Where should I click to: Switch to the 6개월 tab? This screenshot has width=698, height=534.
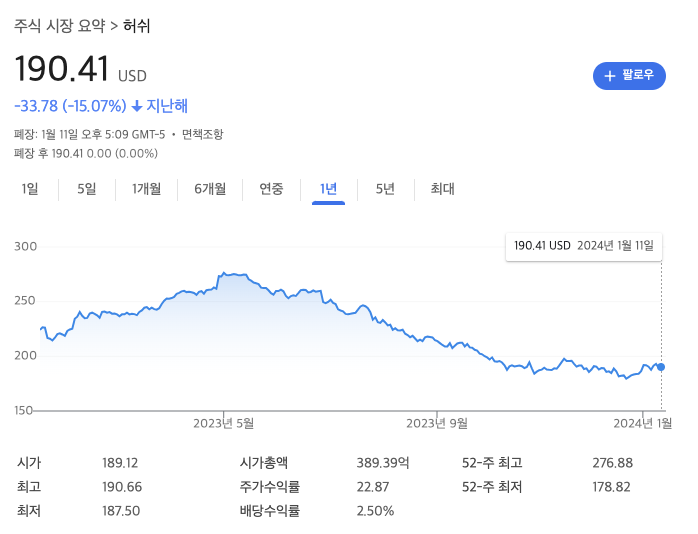click(210, 189)
